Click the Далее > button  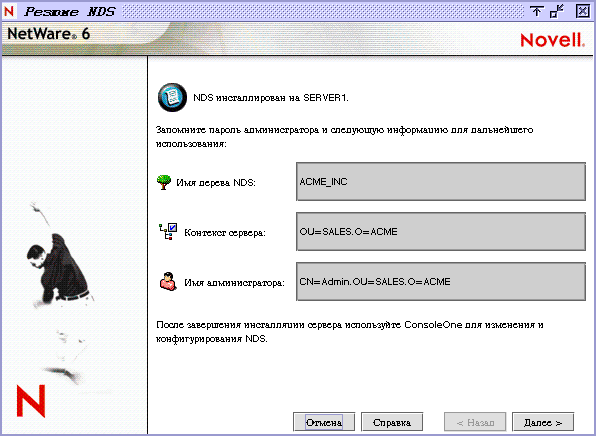(543, 422)
